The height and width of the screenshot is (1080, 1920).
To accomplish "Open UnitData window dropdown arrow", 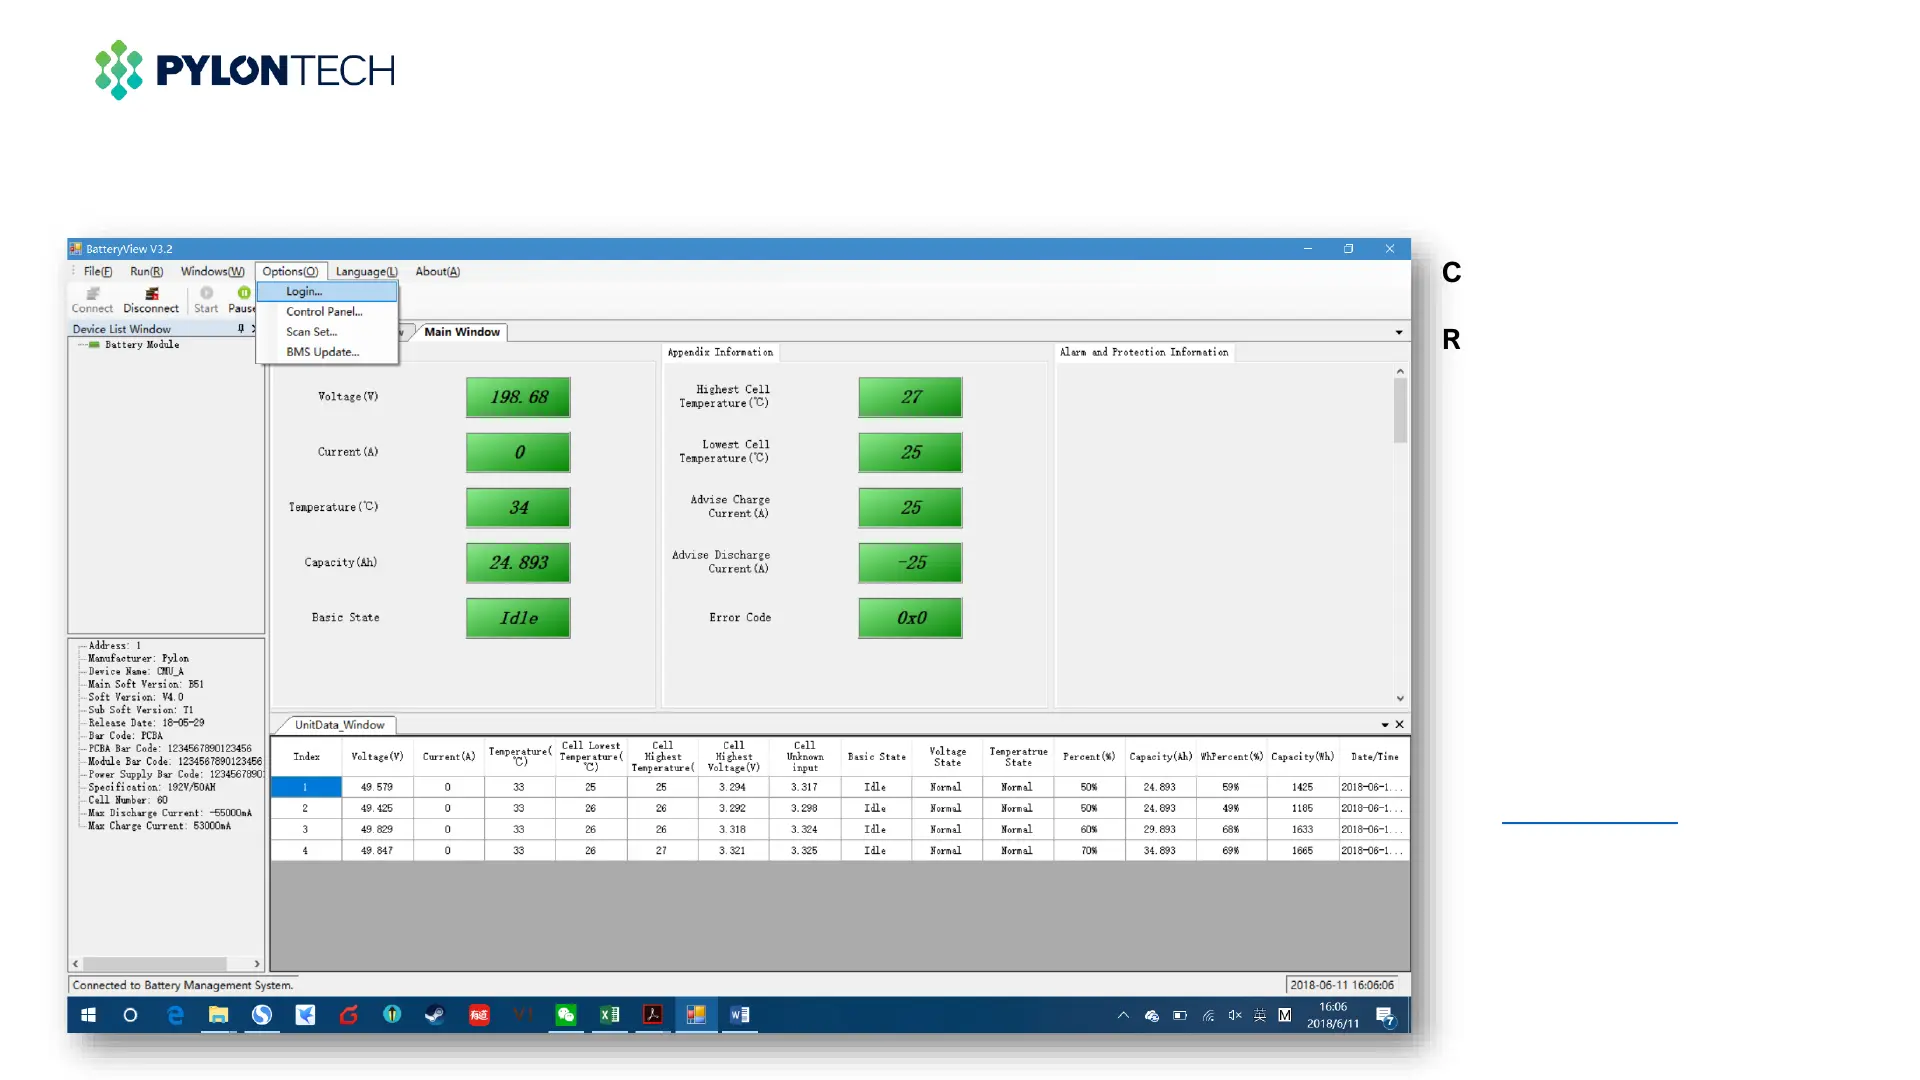I will point(1385,725).
